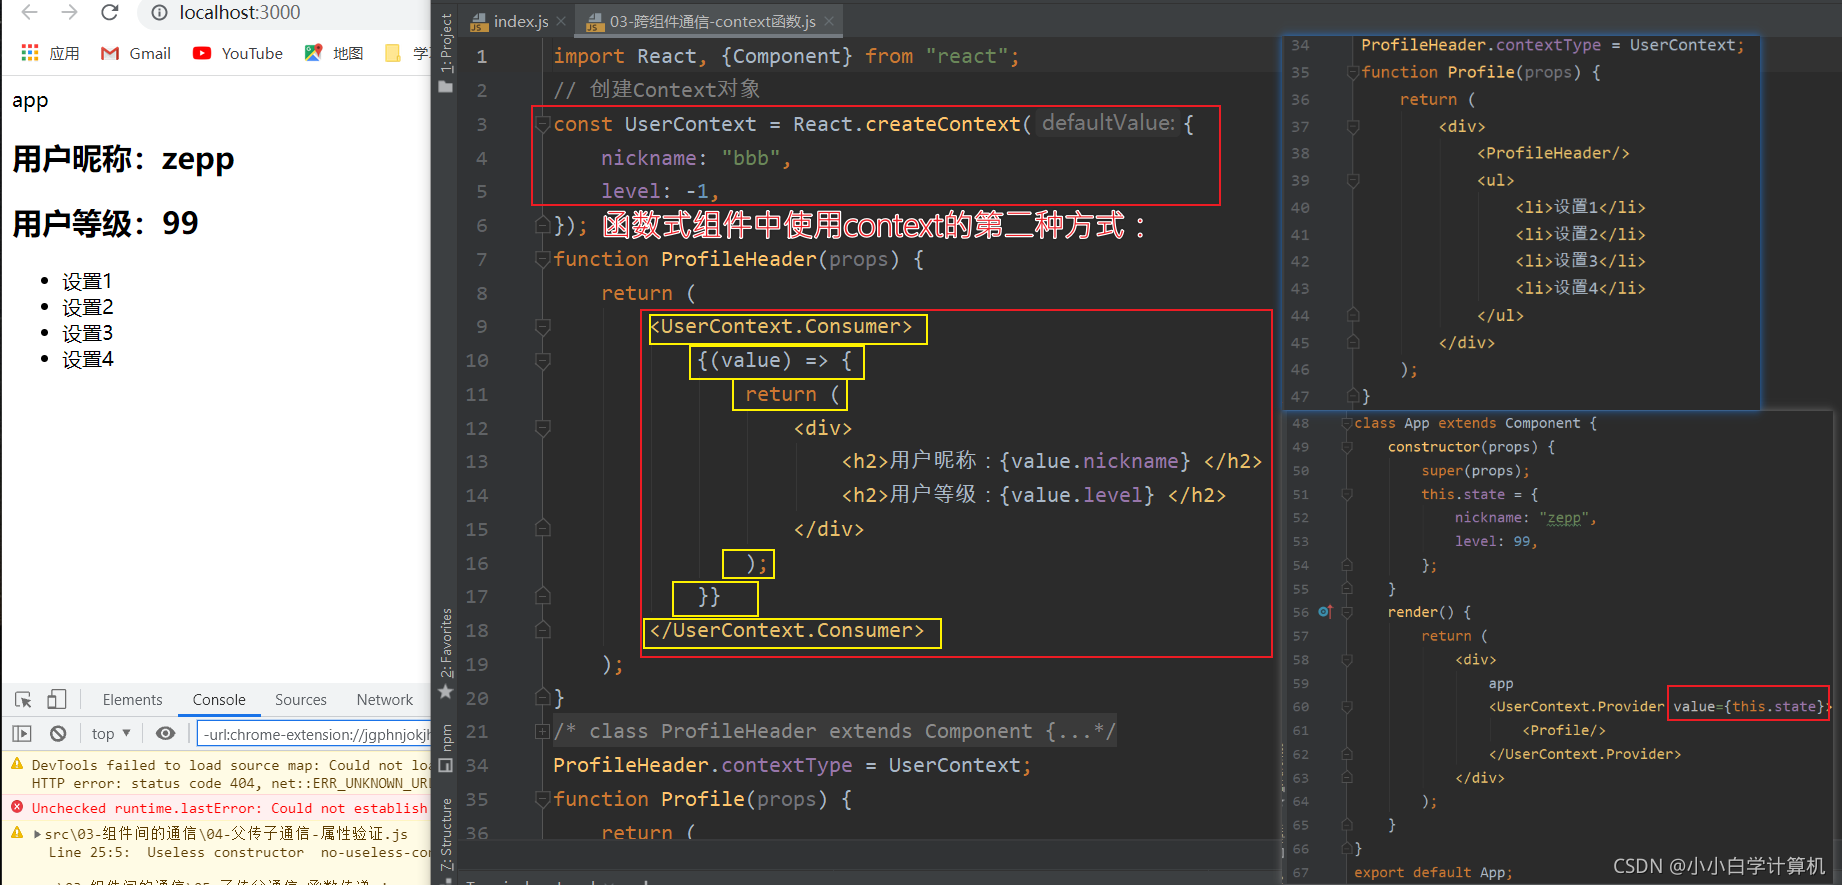
Task: Click the UserContext identifier on line 3
Action: 690,125
